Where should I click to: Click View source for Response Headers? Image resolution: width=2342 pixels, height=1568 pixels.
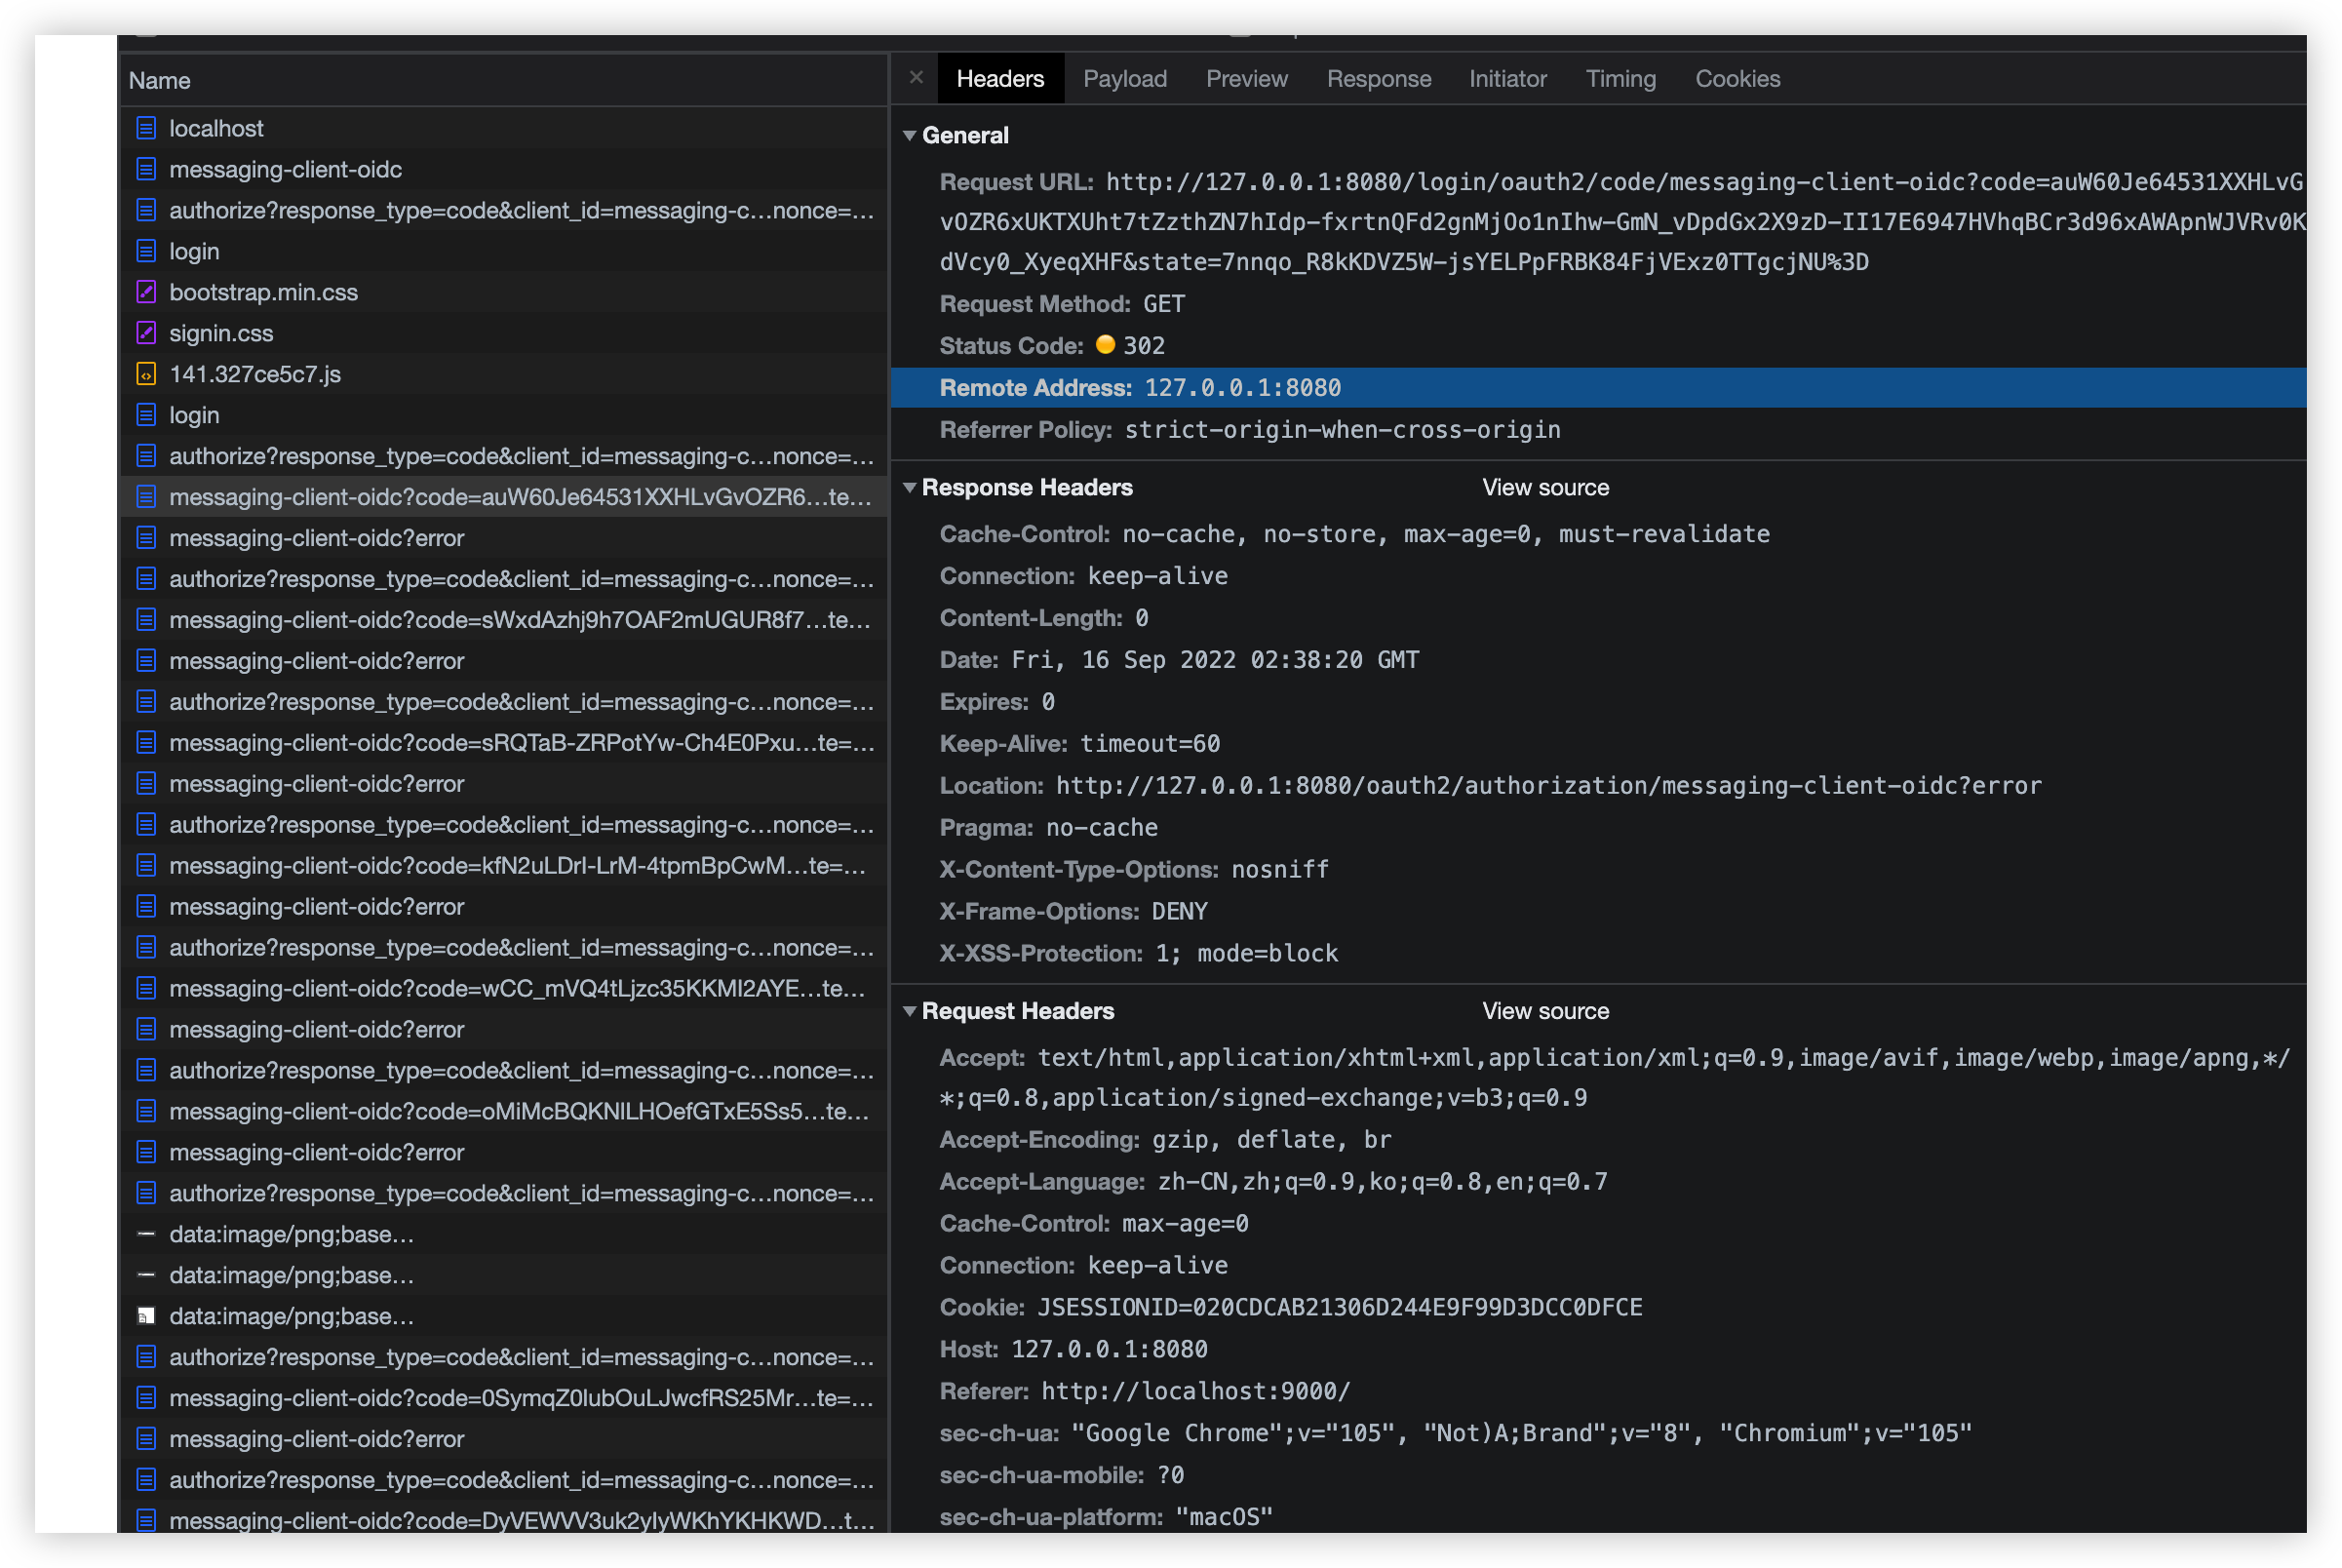click(1545, 488)
